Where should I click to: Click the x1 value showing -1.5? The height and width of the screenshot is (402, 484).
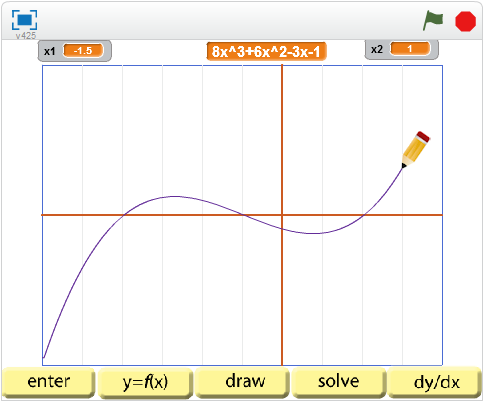(83, 51)
